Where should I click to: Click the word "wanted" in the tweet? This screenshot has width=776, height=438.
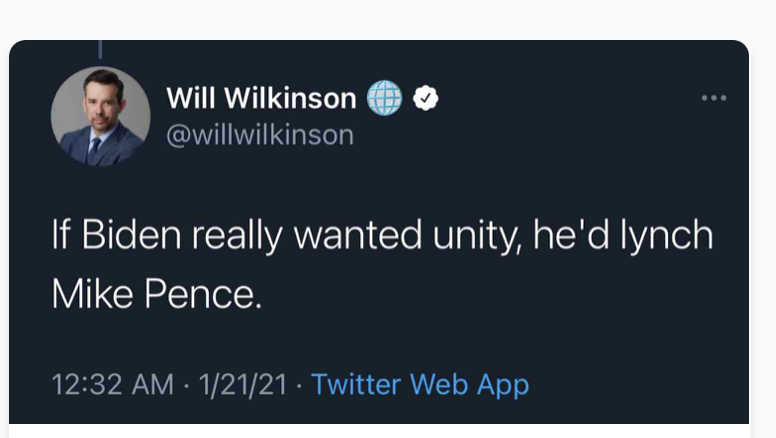[358, 236]
